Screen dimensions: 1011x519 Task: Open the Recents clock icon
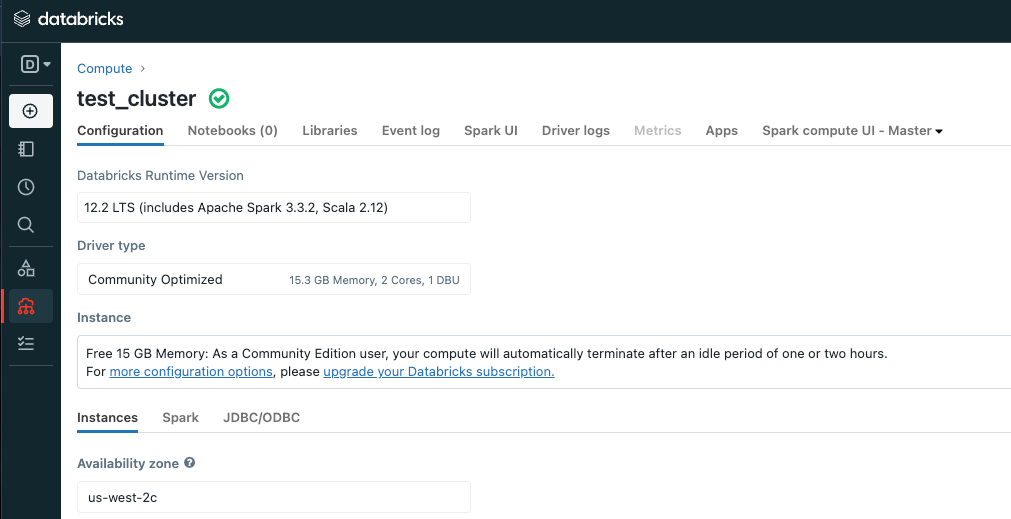[26, 187]
